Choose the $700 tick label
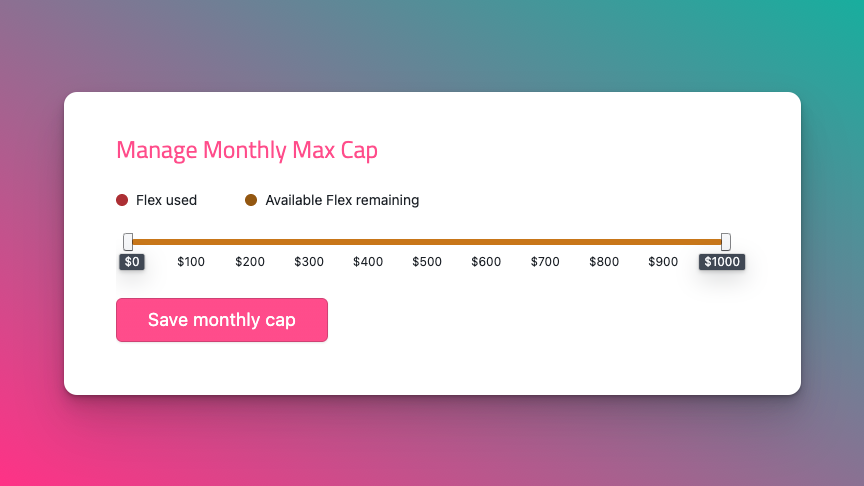 (x=544, y=262)
